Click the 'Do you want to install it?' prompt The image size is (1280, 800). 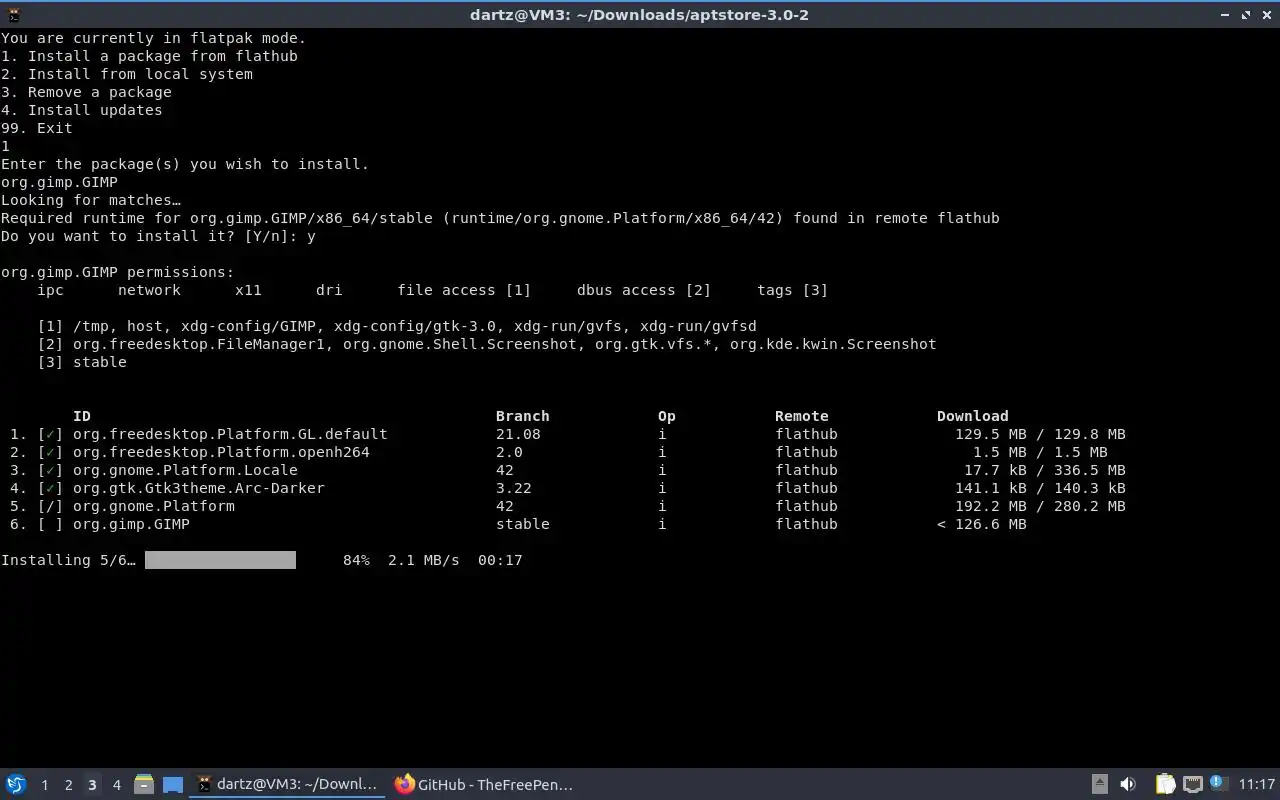(x=158, y=236)
